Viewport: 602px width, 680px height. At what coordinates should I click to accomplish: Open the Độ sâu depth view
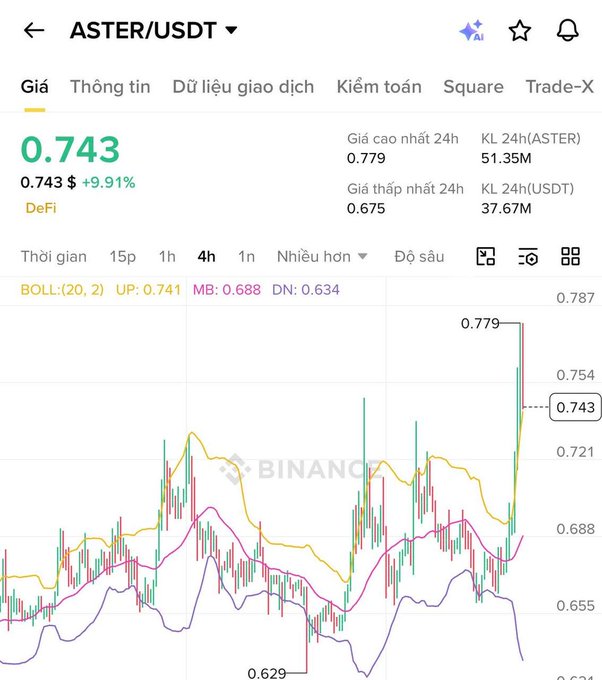pyautogui.click(x=419, y=257)
